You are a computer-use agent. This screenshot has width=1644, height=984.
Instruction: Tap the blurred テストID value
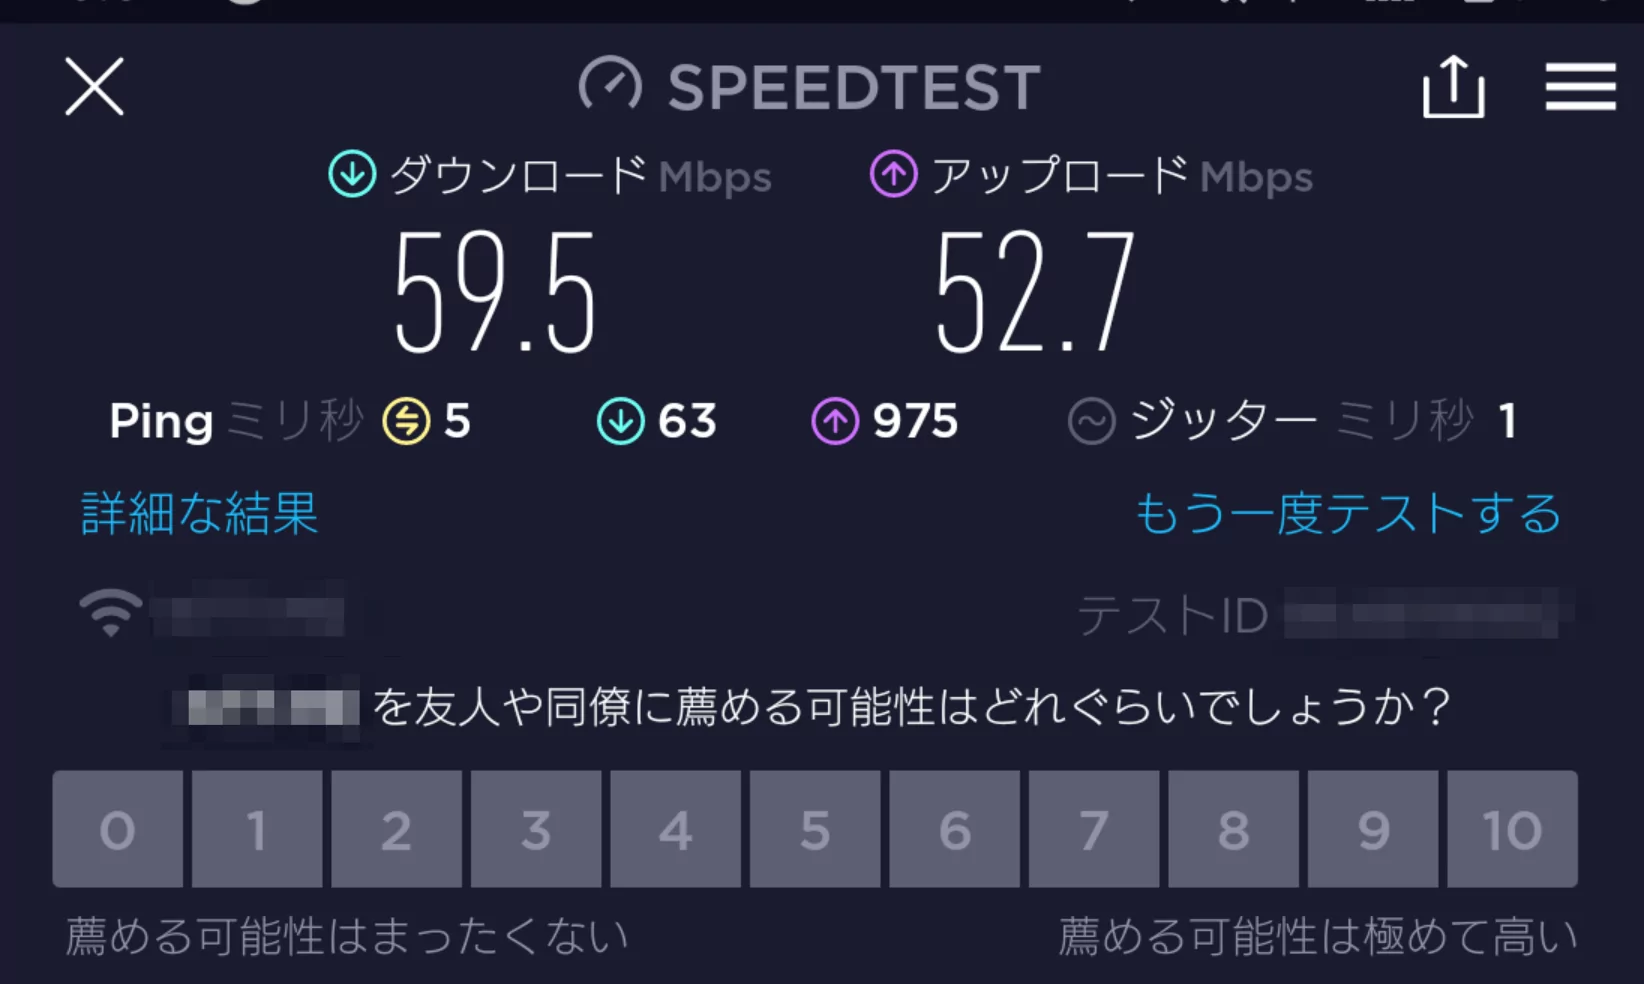click(1421, 613)
